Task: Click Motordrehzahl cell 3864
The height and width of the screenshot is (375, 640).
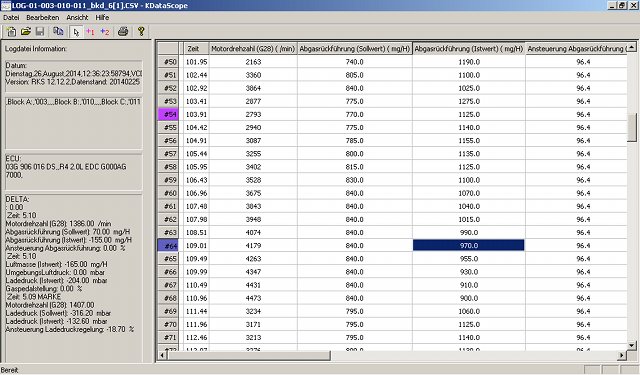Action: coord(253,88)
